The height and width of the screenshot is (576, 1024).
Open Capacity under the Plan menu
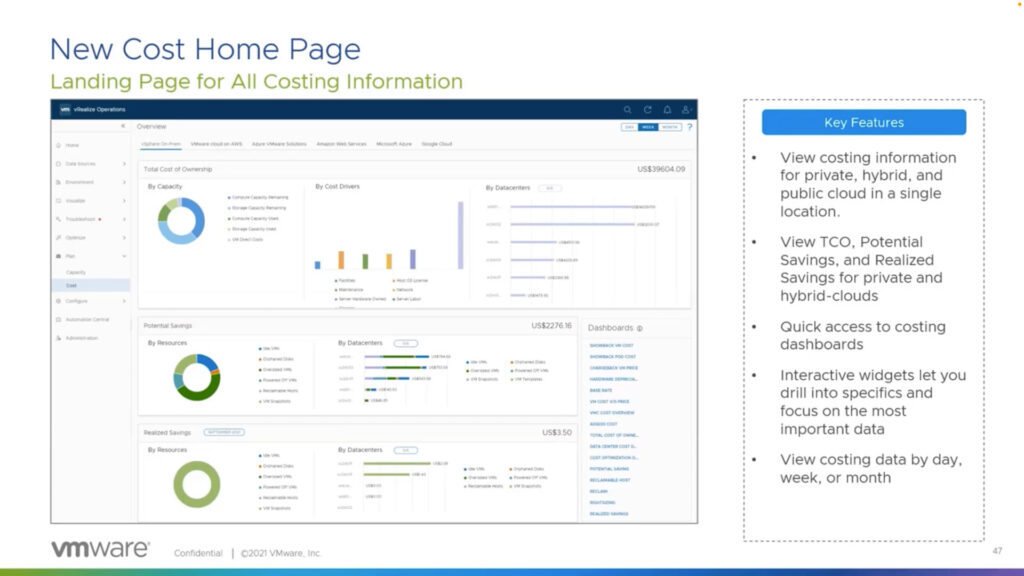coord(76,272)
